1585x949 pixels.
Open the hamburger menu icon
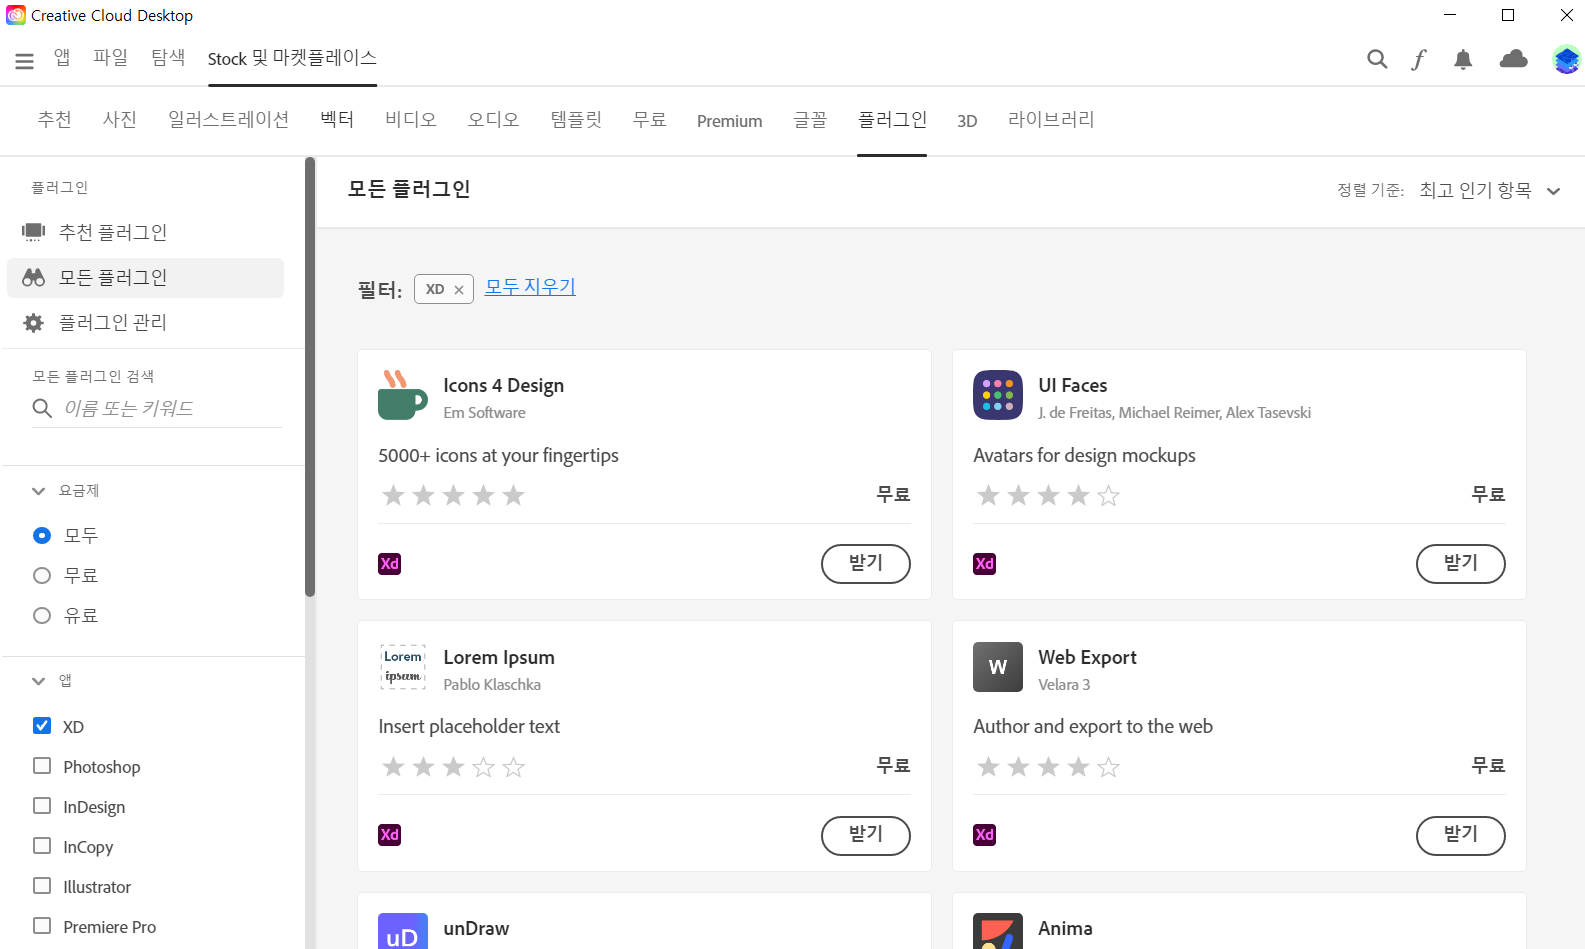pyautogui.click(x=25, y=62)
